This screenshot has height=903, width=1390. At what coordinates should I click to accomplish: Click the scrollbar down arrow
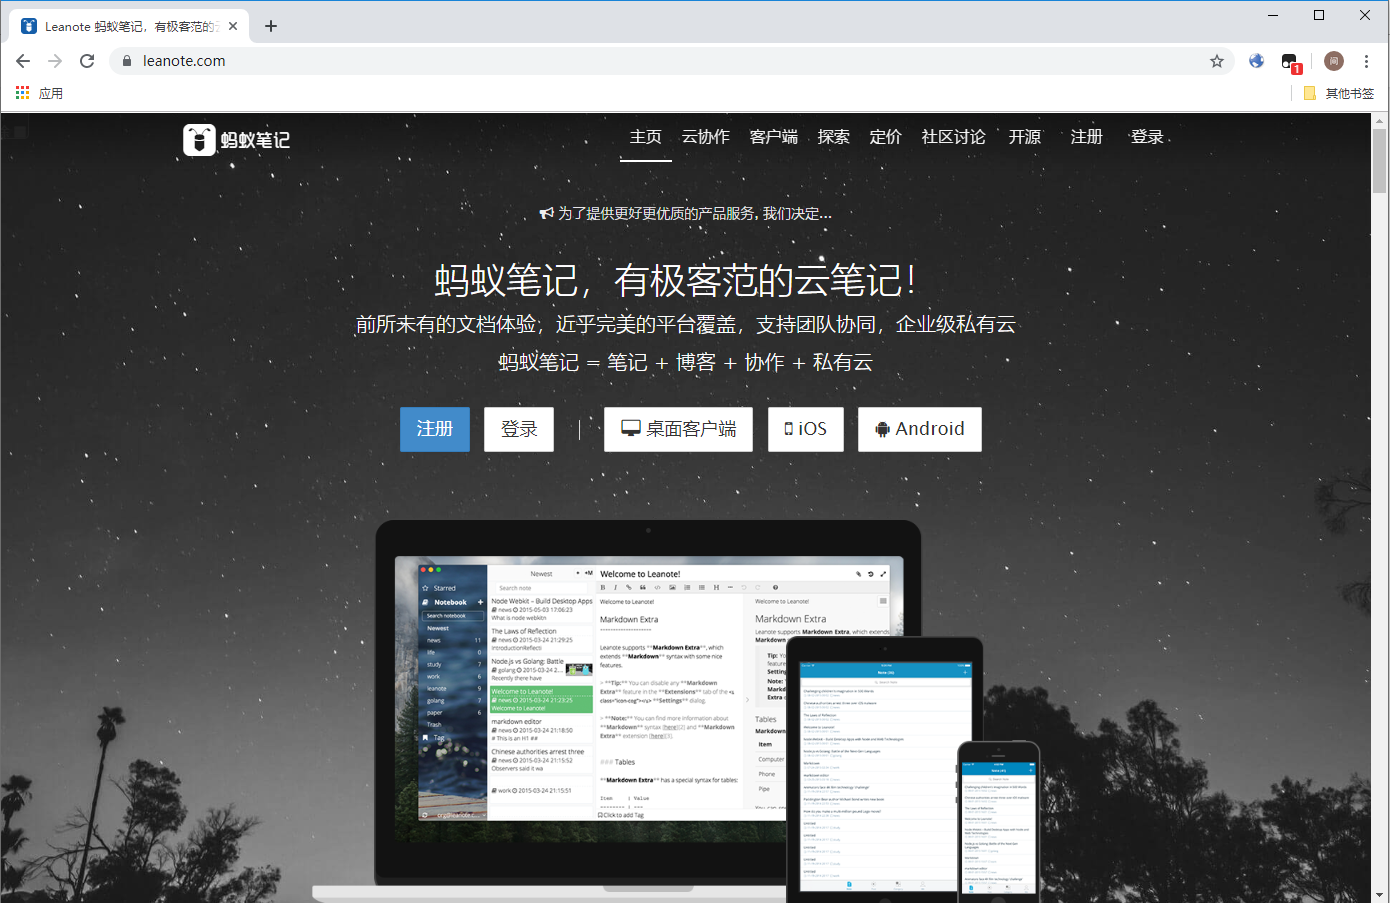tap(1380, 894)
